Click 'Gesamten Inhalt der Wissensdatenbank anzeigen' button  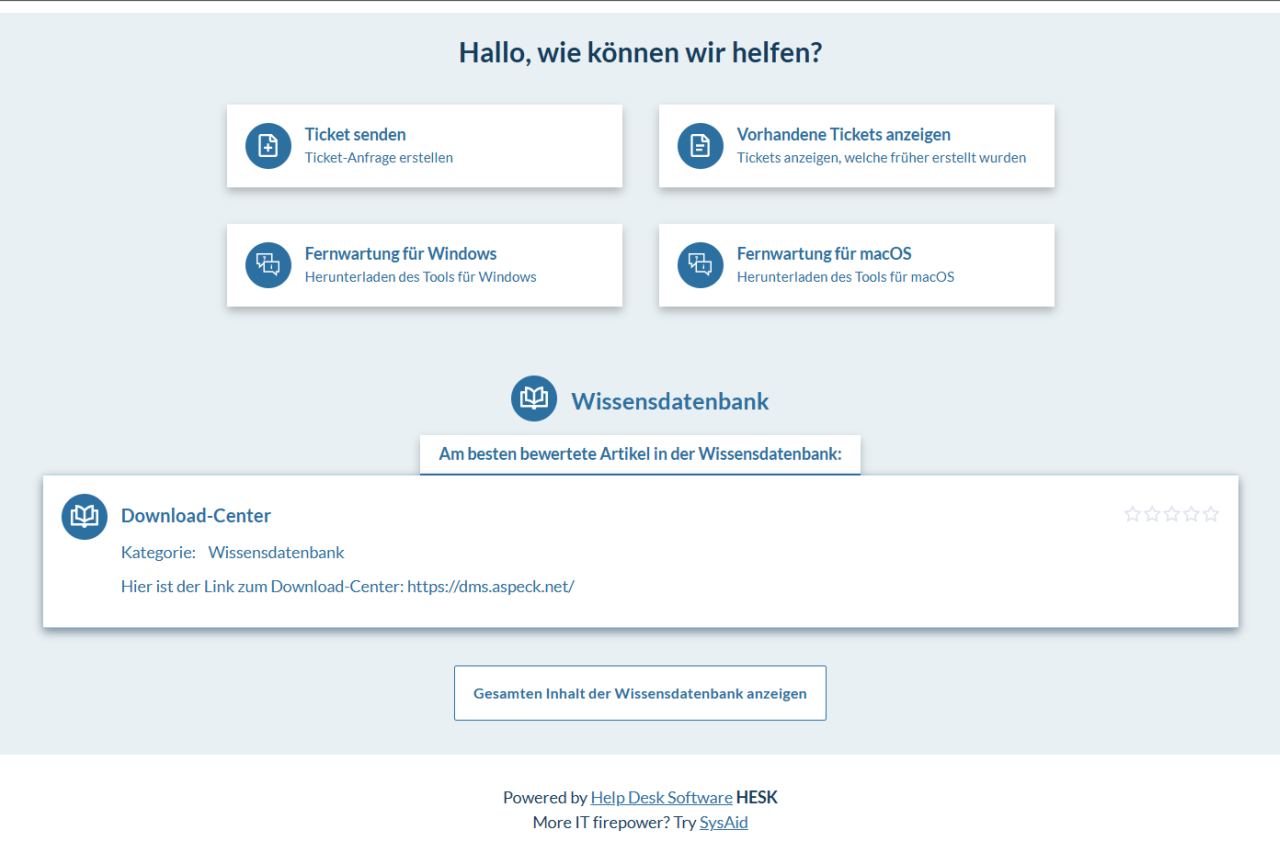[640, 693]
